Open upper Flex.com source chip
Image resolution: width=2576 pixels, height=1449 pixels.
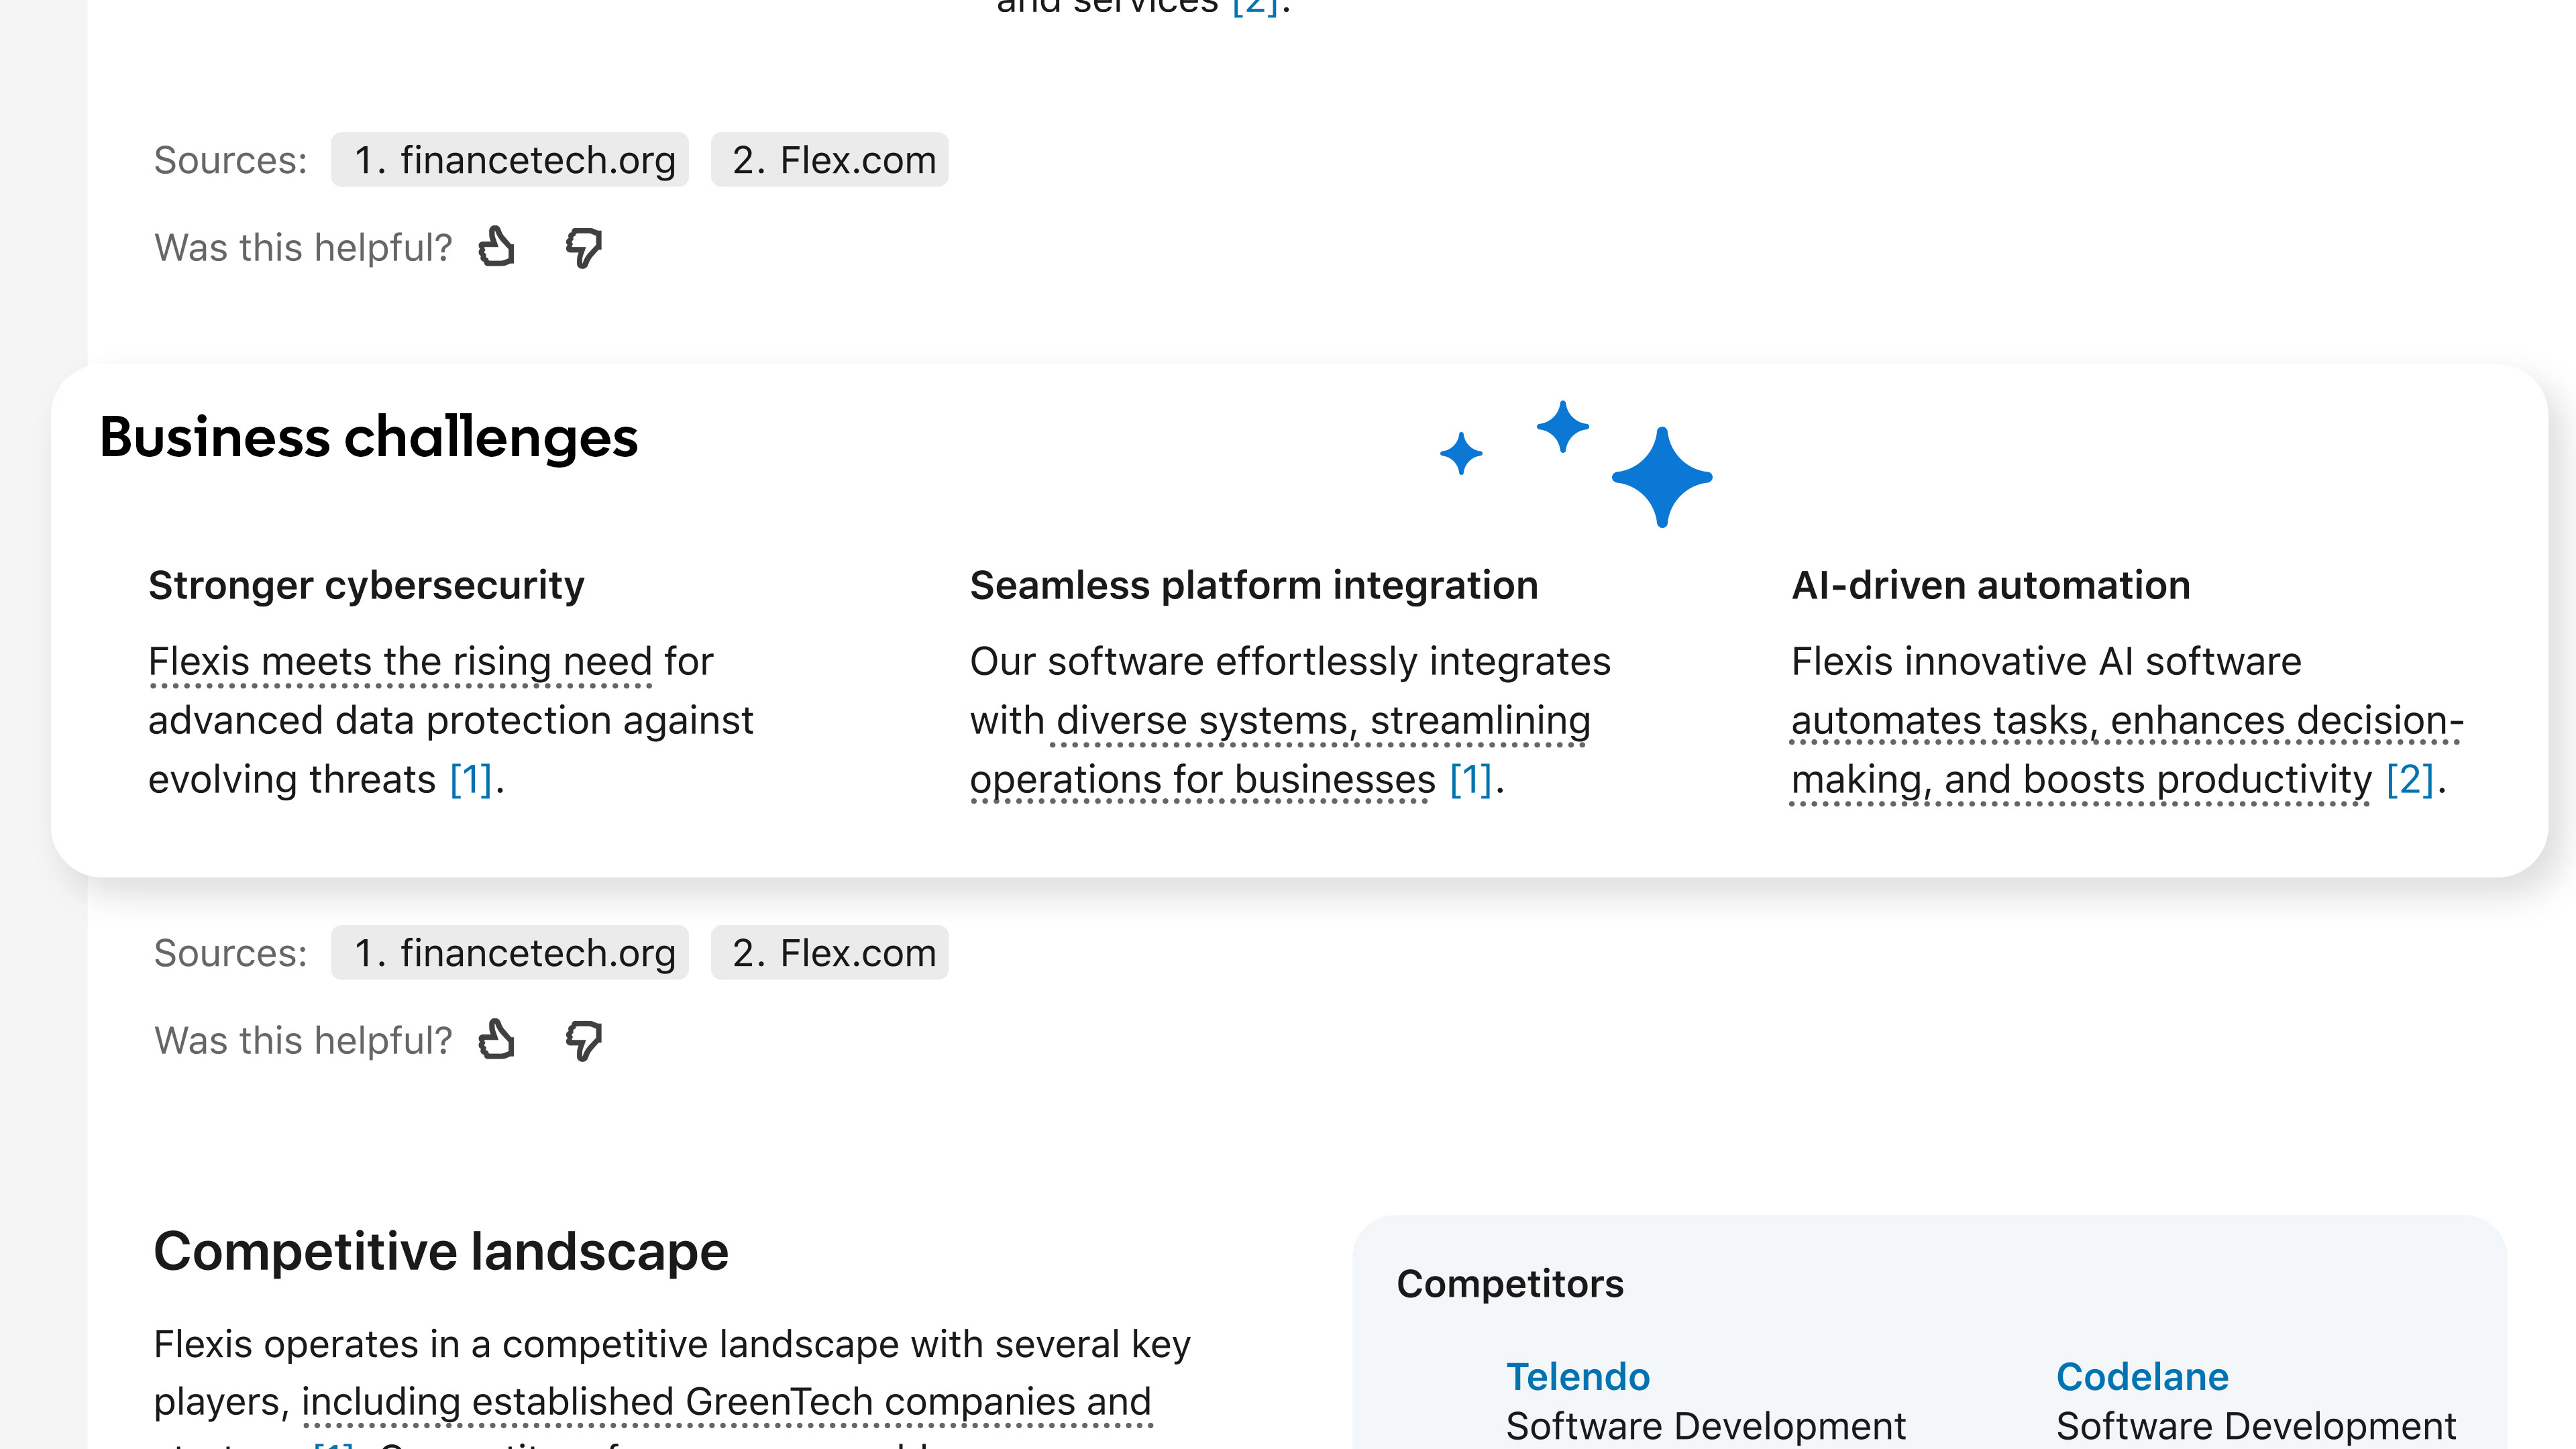click(x=830, y=160)
